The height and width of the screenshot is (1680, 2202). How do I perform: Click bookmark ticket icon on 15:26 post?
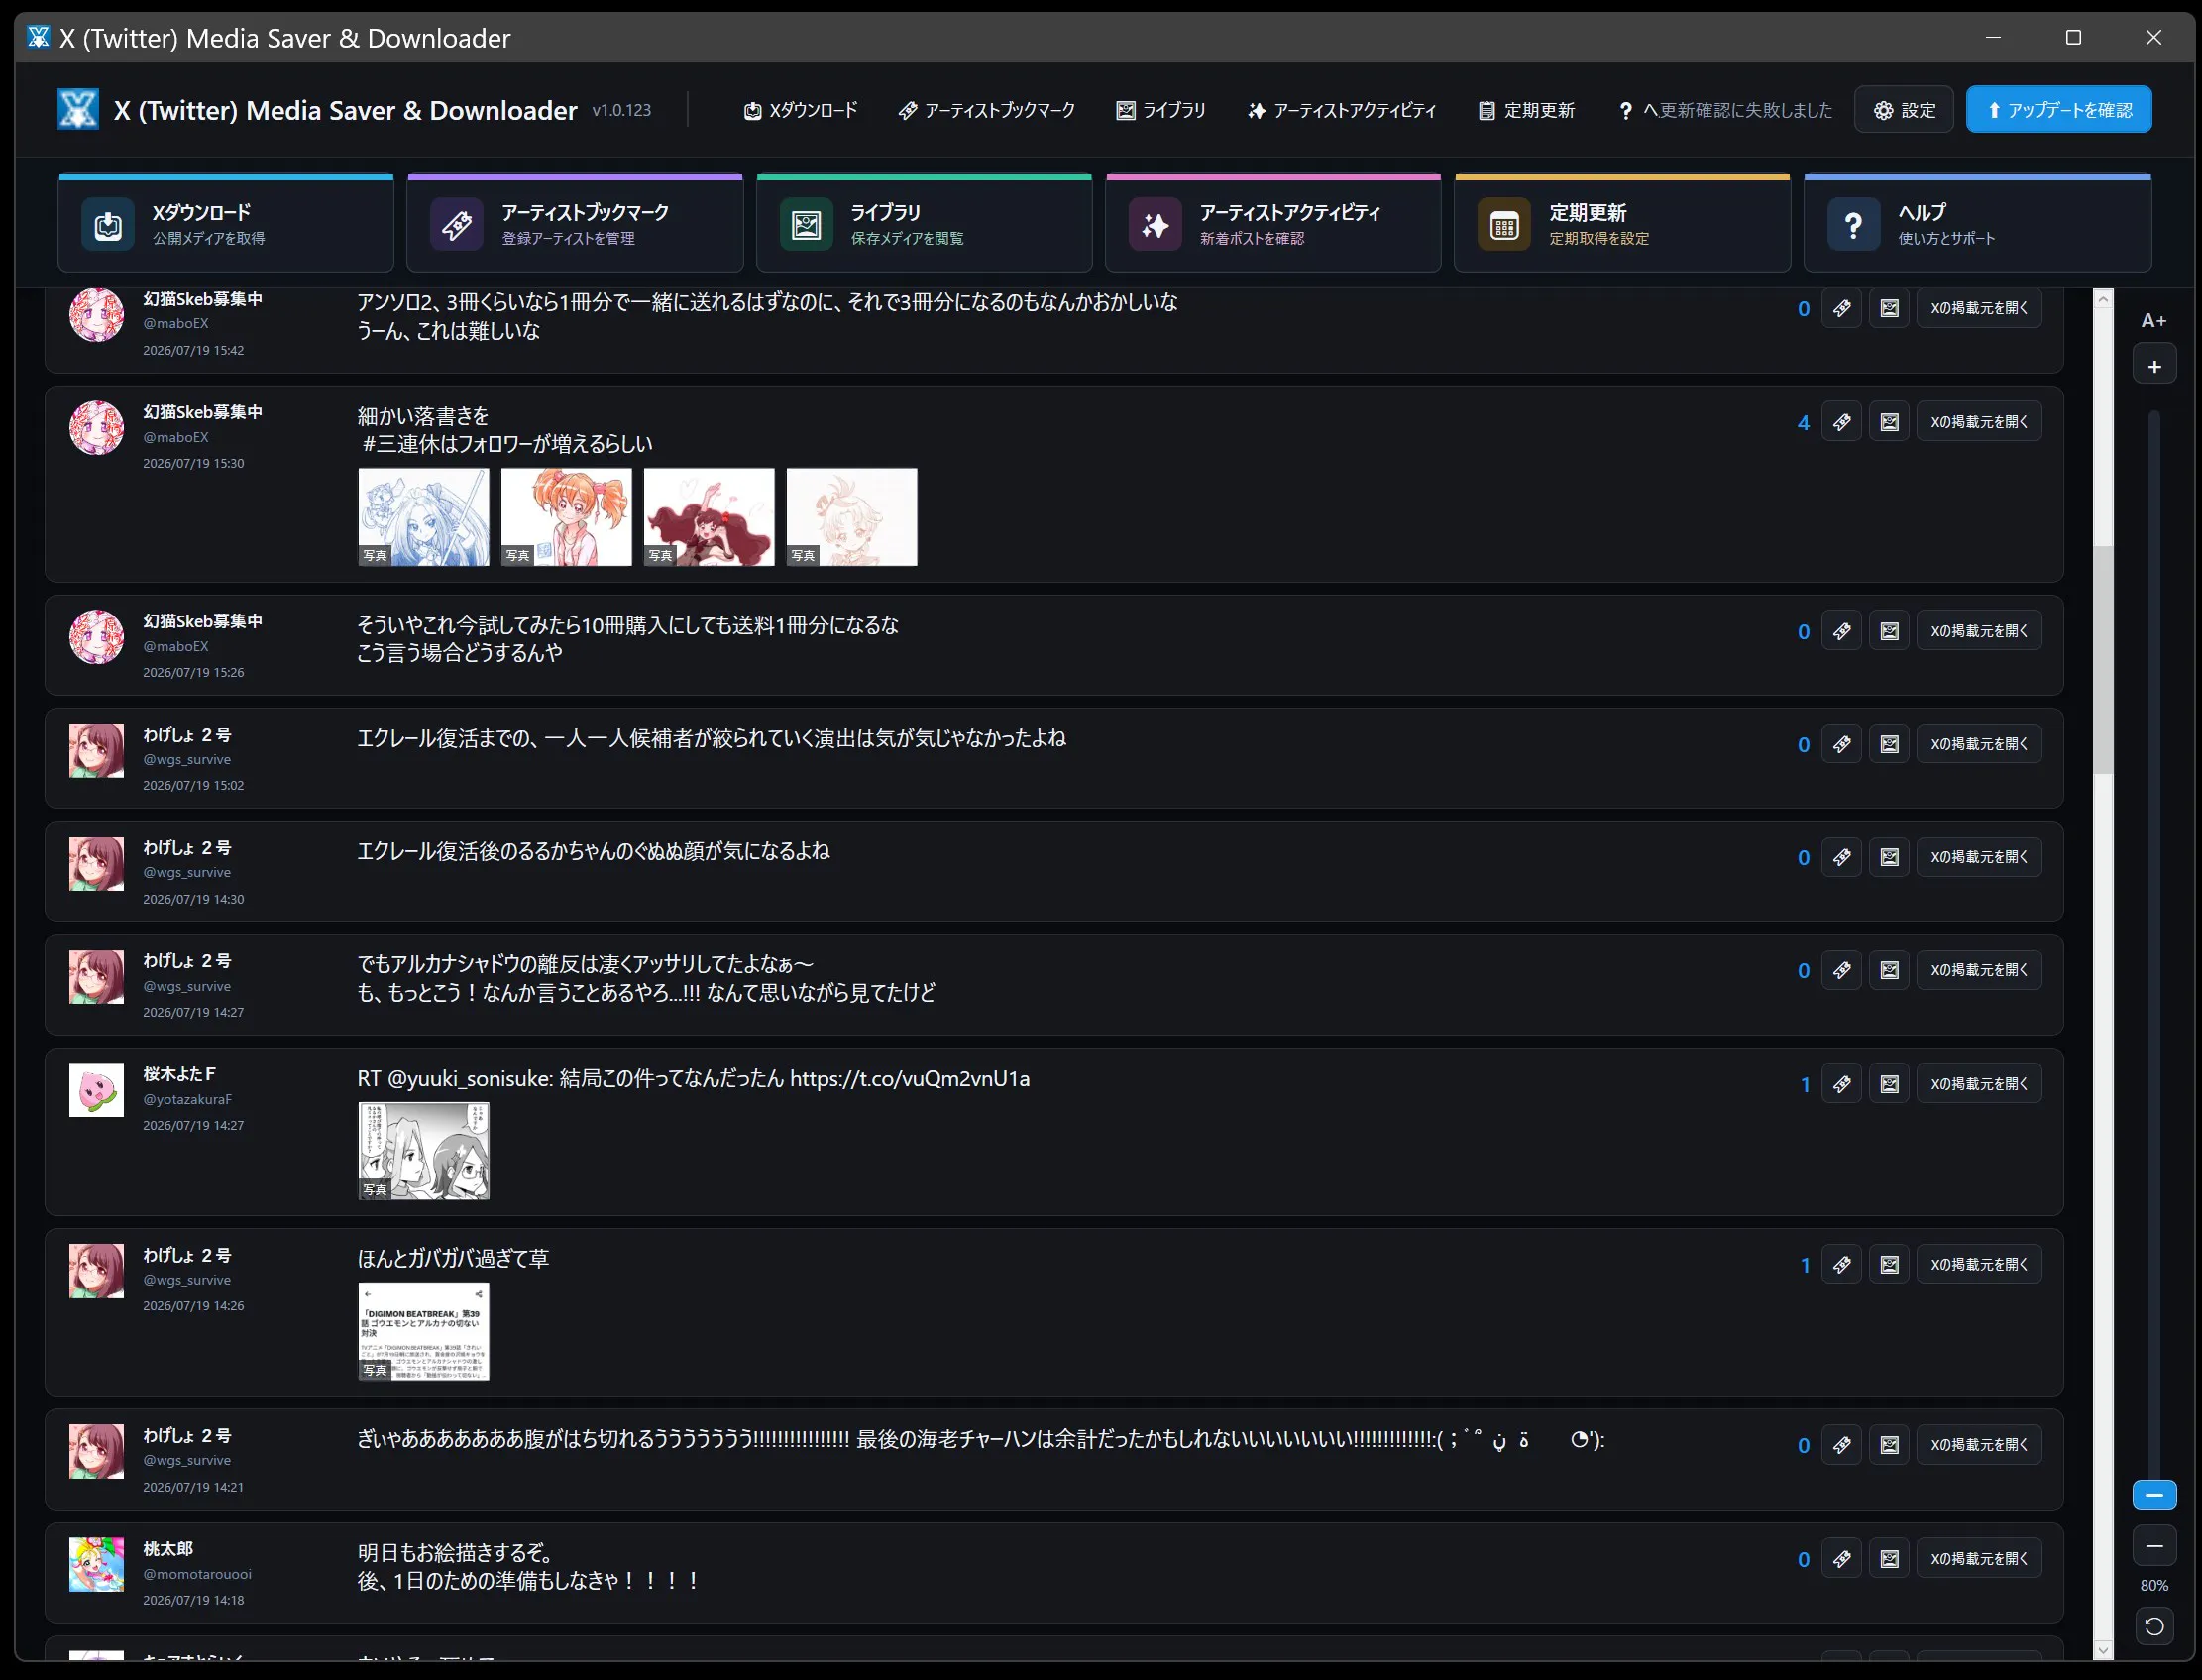(1841, 631)
